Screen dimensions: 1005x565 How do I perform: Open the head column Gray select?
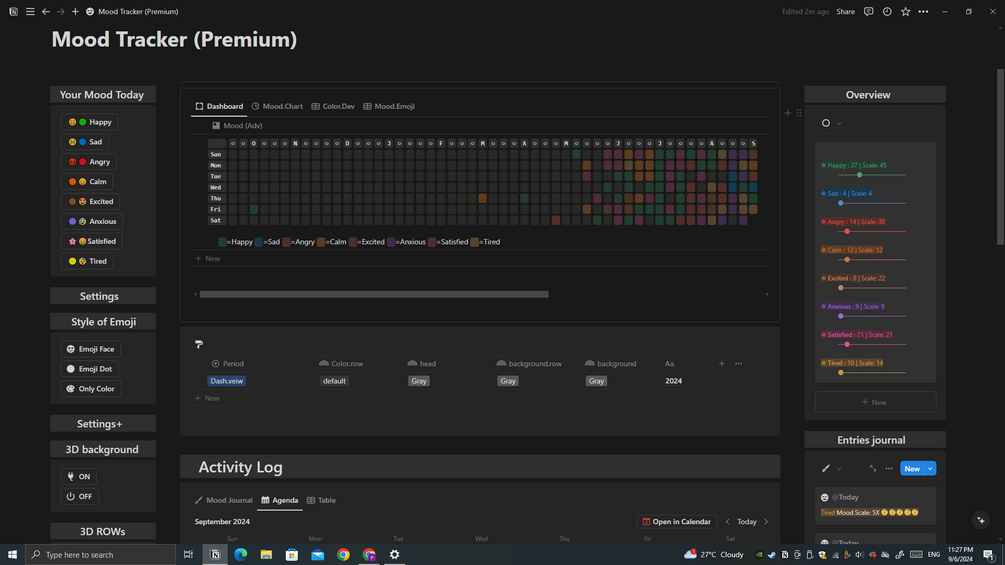419,381
